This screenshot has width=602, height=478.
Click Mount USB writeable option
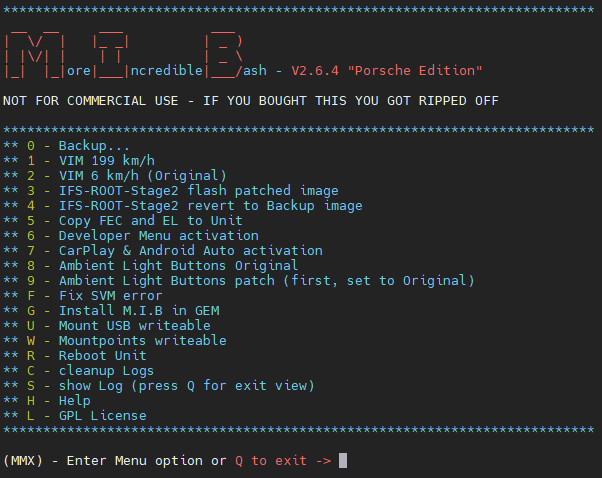click(134, 326)
